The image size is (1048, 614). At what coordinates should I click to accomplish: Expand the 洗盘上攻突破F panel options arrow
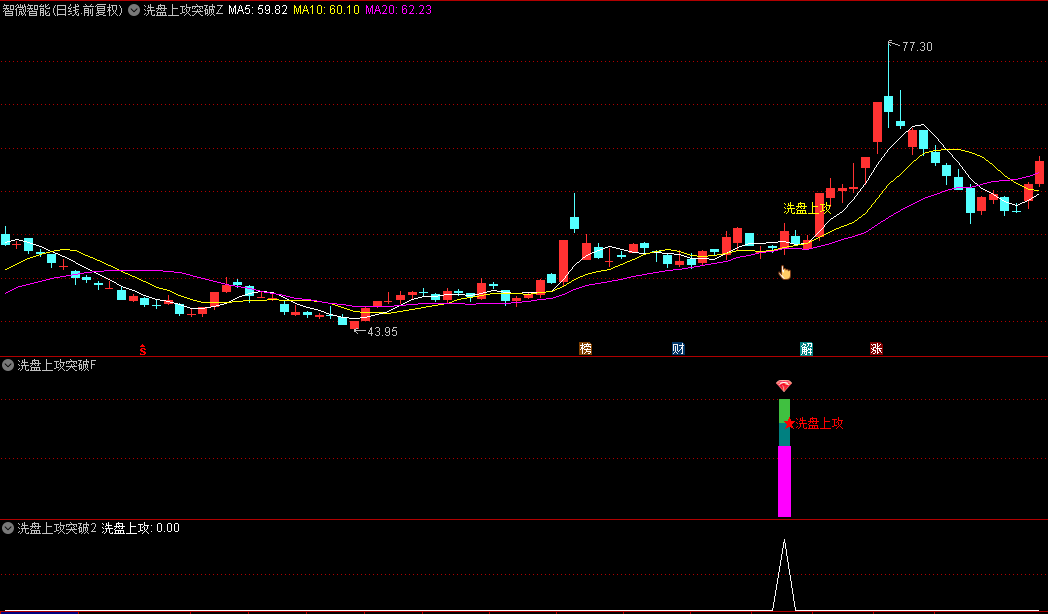[x=8, y=365]
